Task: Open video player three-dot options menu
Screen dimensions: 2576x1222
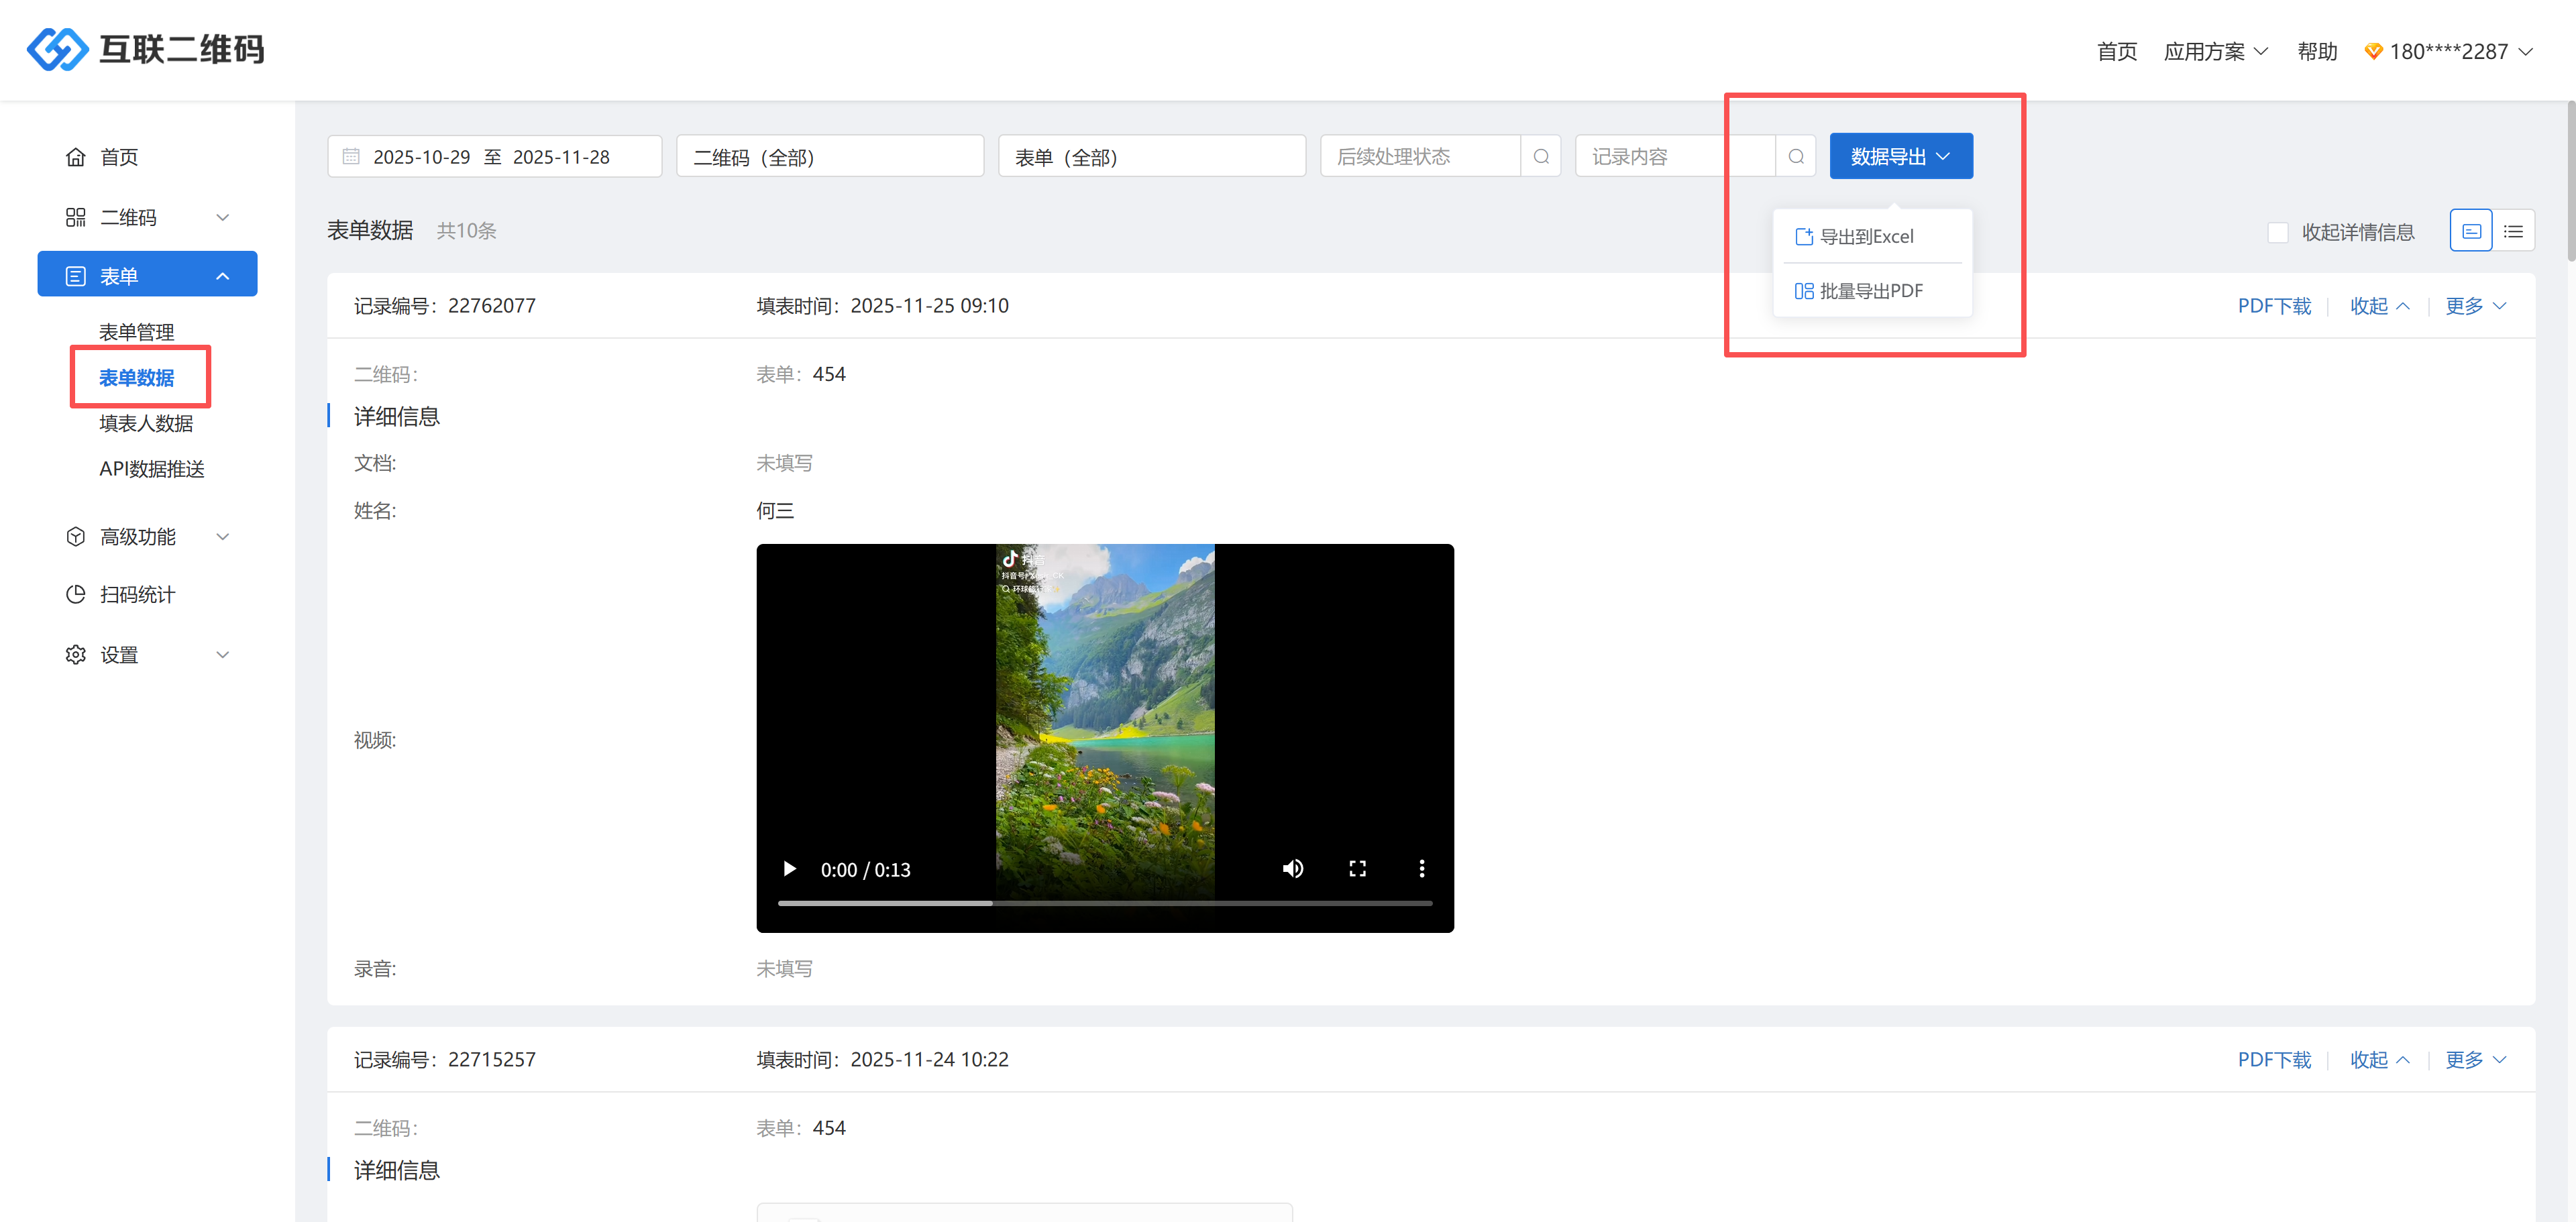Action: point(1421,868)
